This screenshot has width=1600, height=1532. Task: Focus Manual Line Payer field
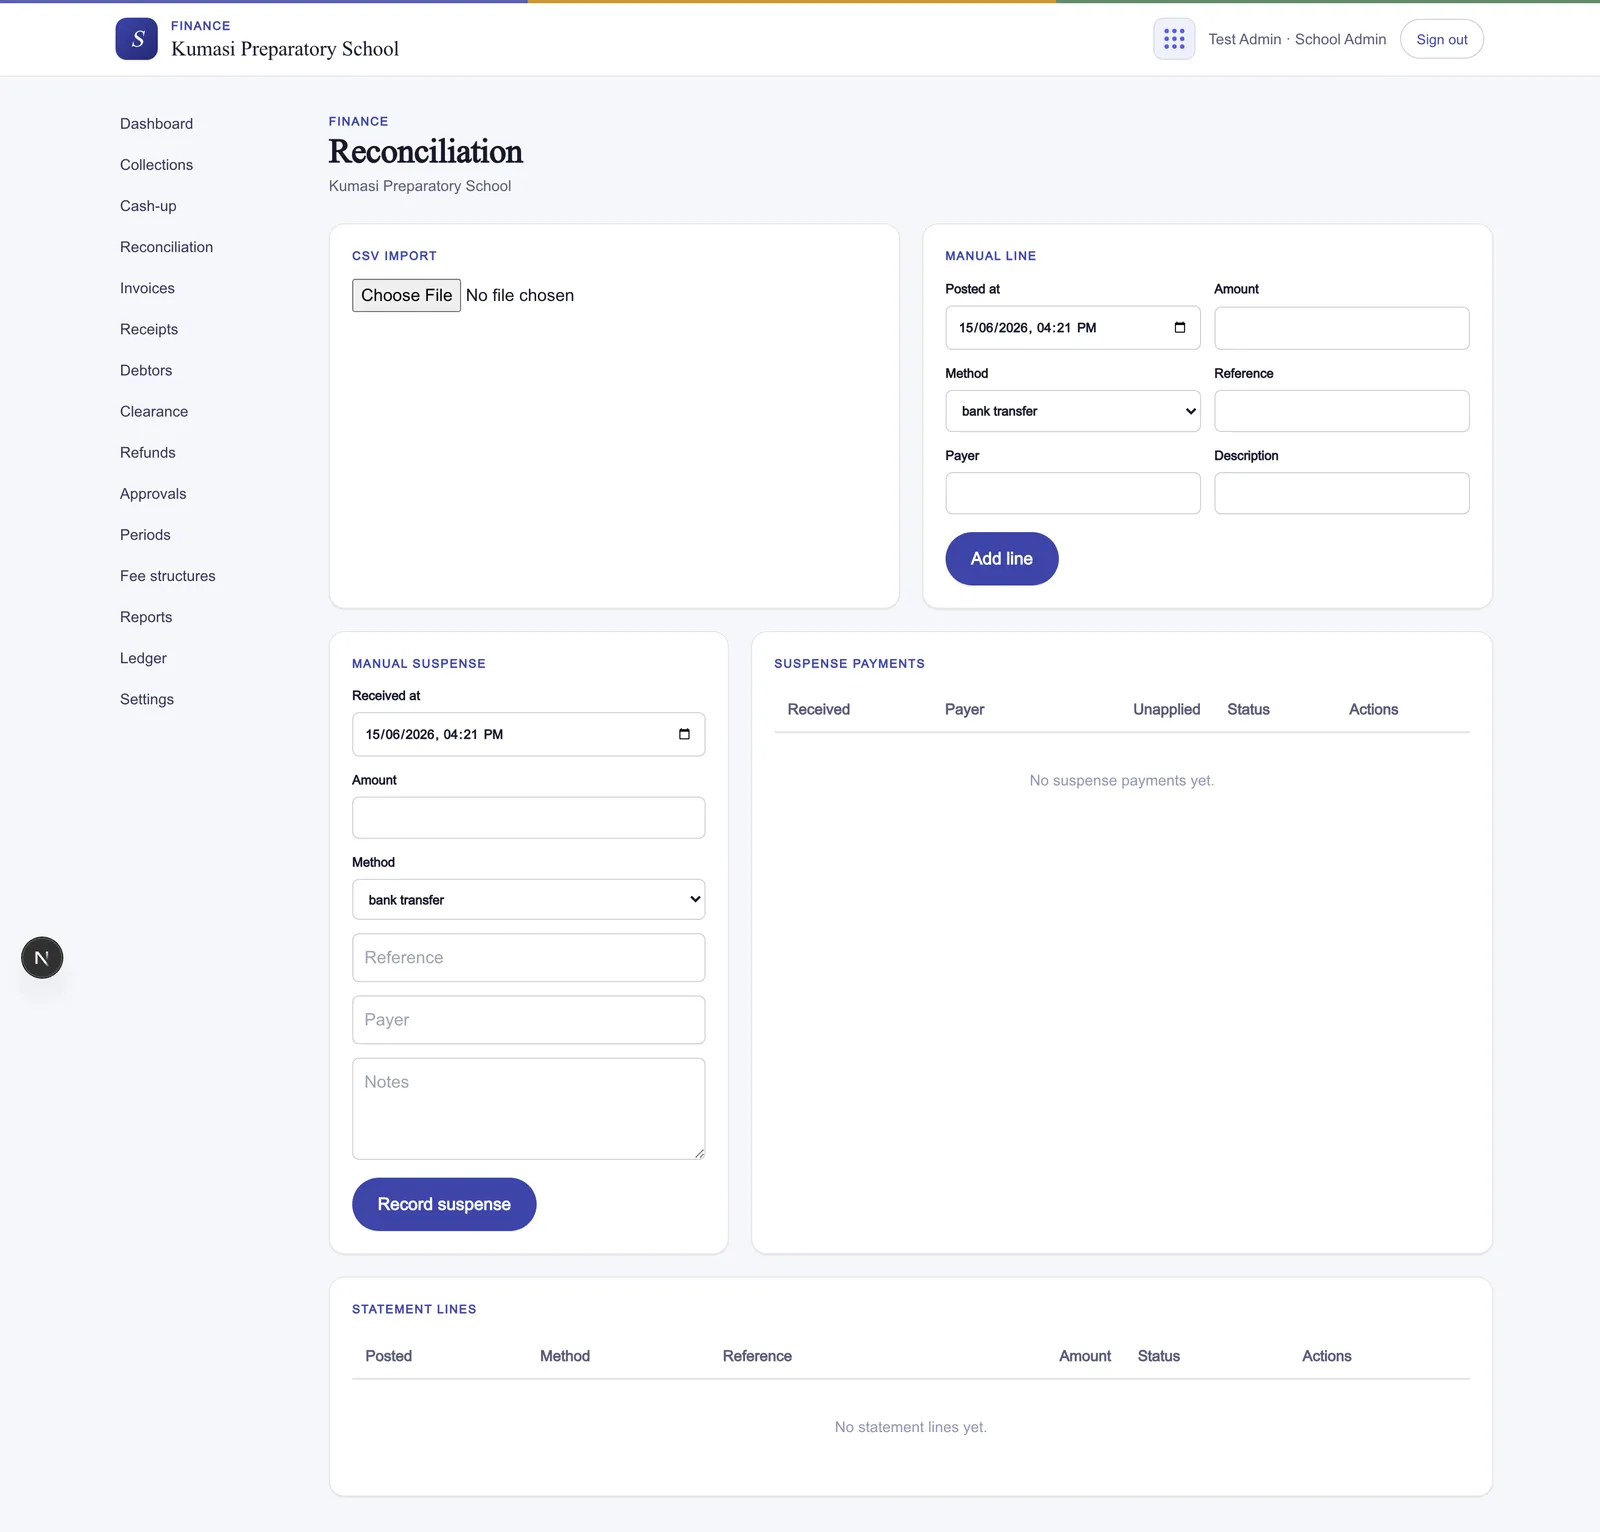pos(1073,493)
